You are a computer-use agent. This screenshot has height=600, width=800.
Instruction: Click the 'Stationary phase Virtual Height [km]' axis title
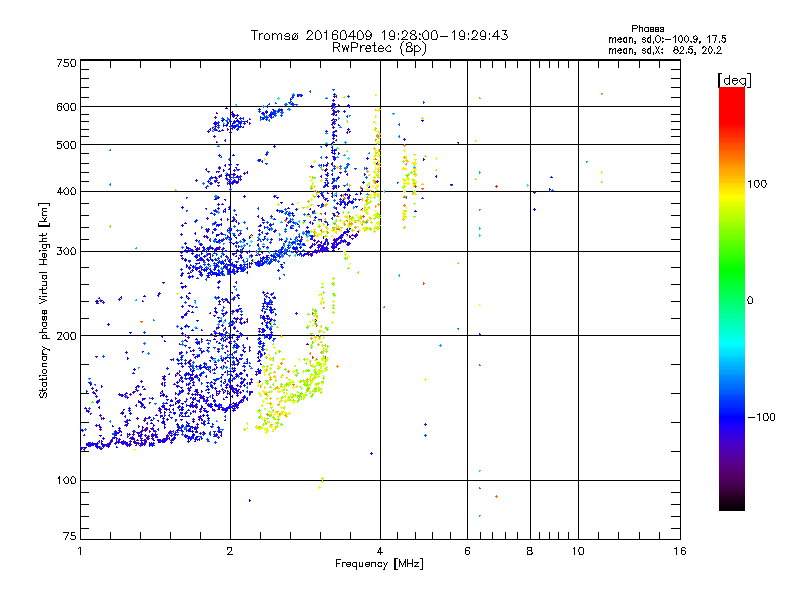coord(44,300)
